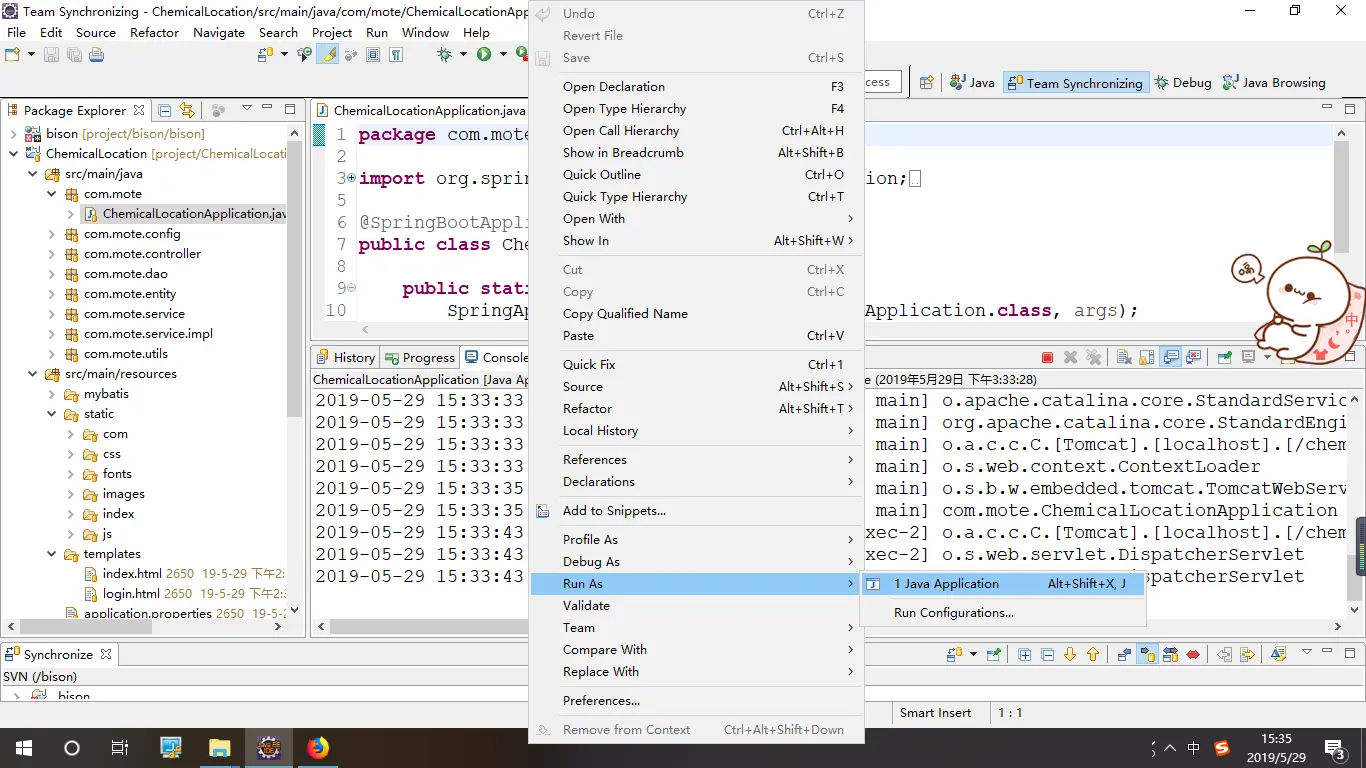1366x768 pixels.
Task: Toggle Show Whitespace Characters pilcrow icon
Action: pyautogui.click(x=396, y=55)
